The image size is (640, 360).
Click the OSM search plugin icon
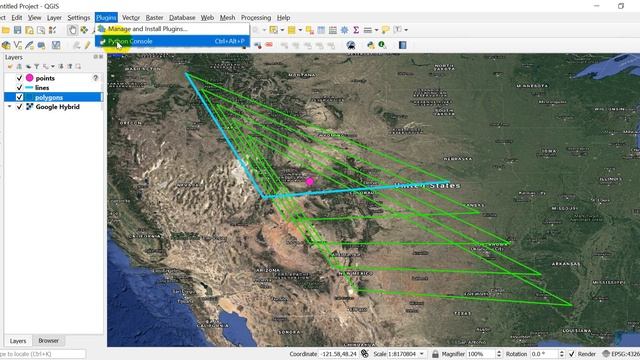click(x=382, y=45)
